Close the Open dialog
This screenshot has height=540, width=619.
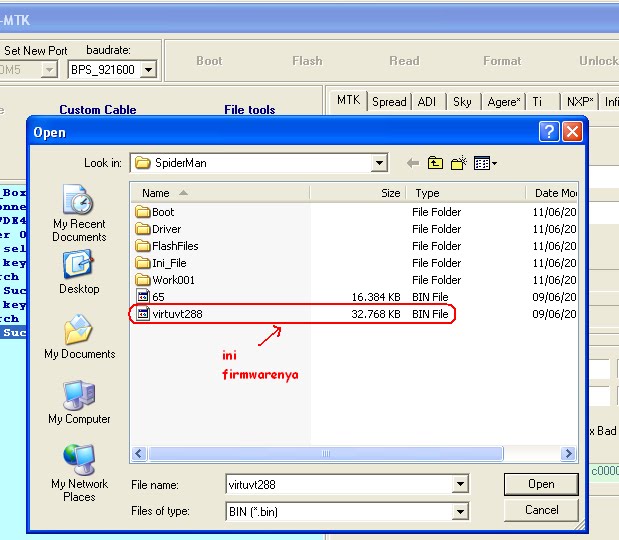(x=572, y=131)
